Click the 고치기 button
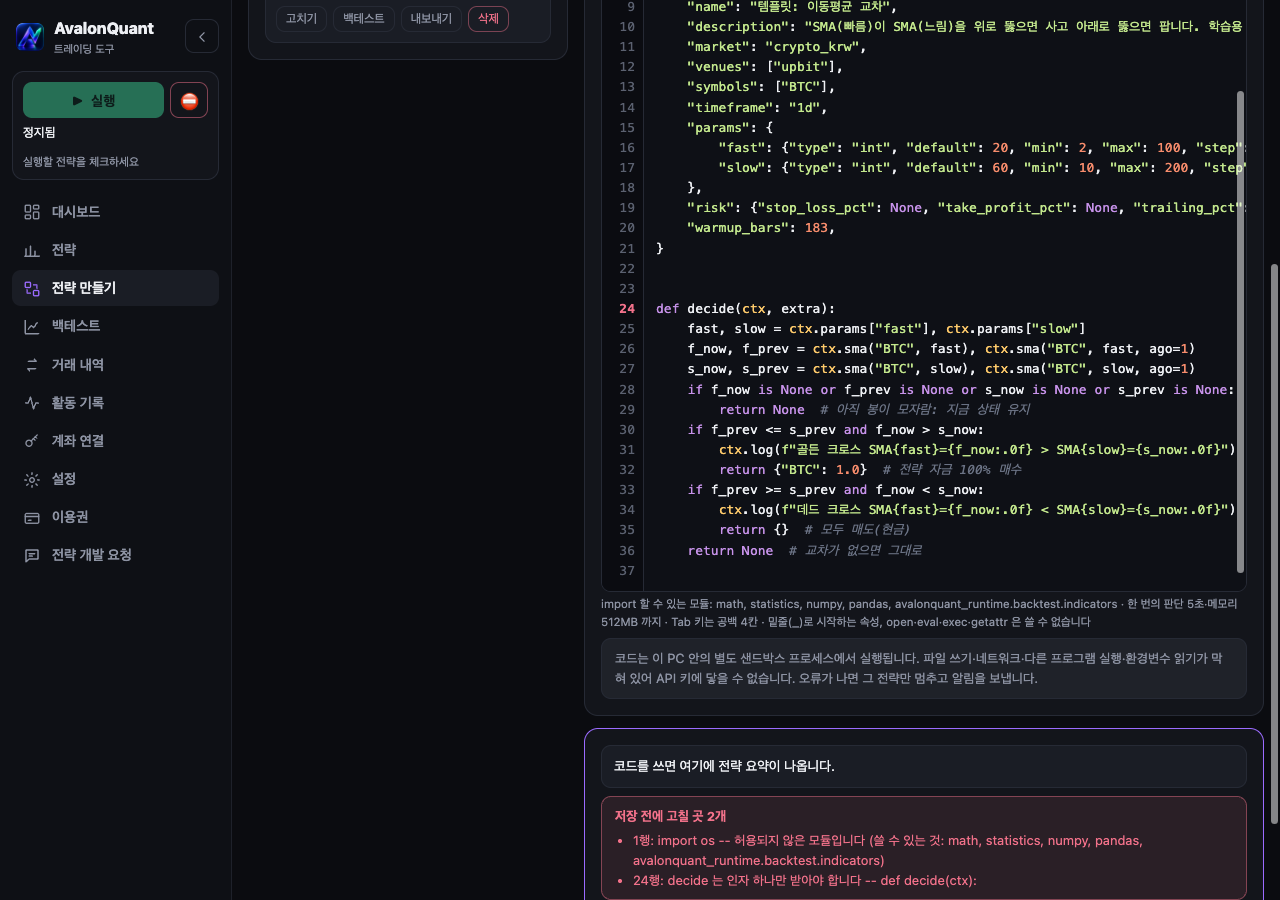The height and width of the screenshot is (900, 1280). (301, 19)
